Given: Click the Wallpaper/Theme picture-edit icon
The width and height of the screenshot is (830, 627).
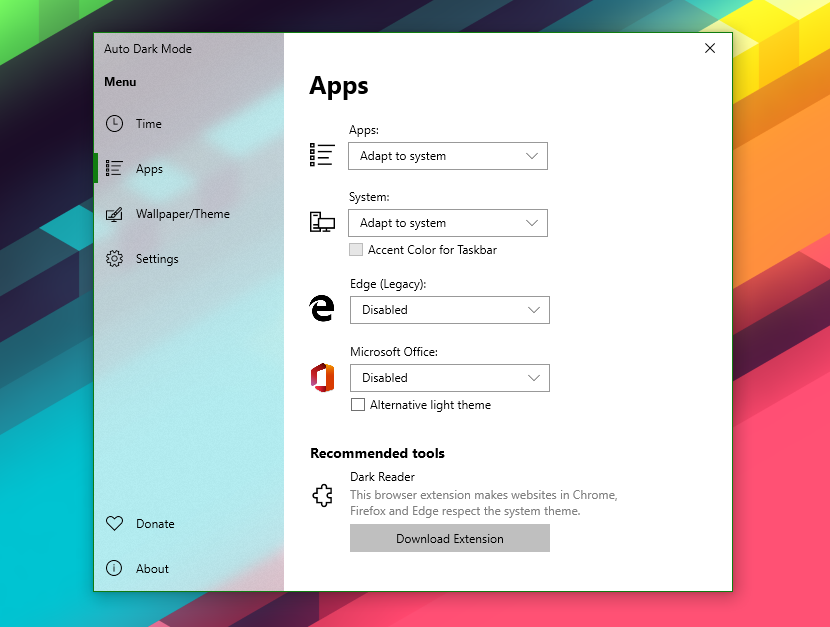Looking at the screenshot, I should (x=114, y=214).
